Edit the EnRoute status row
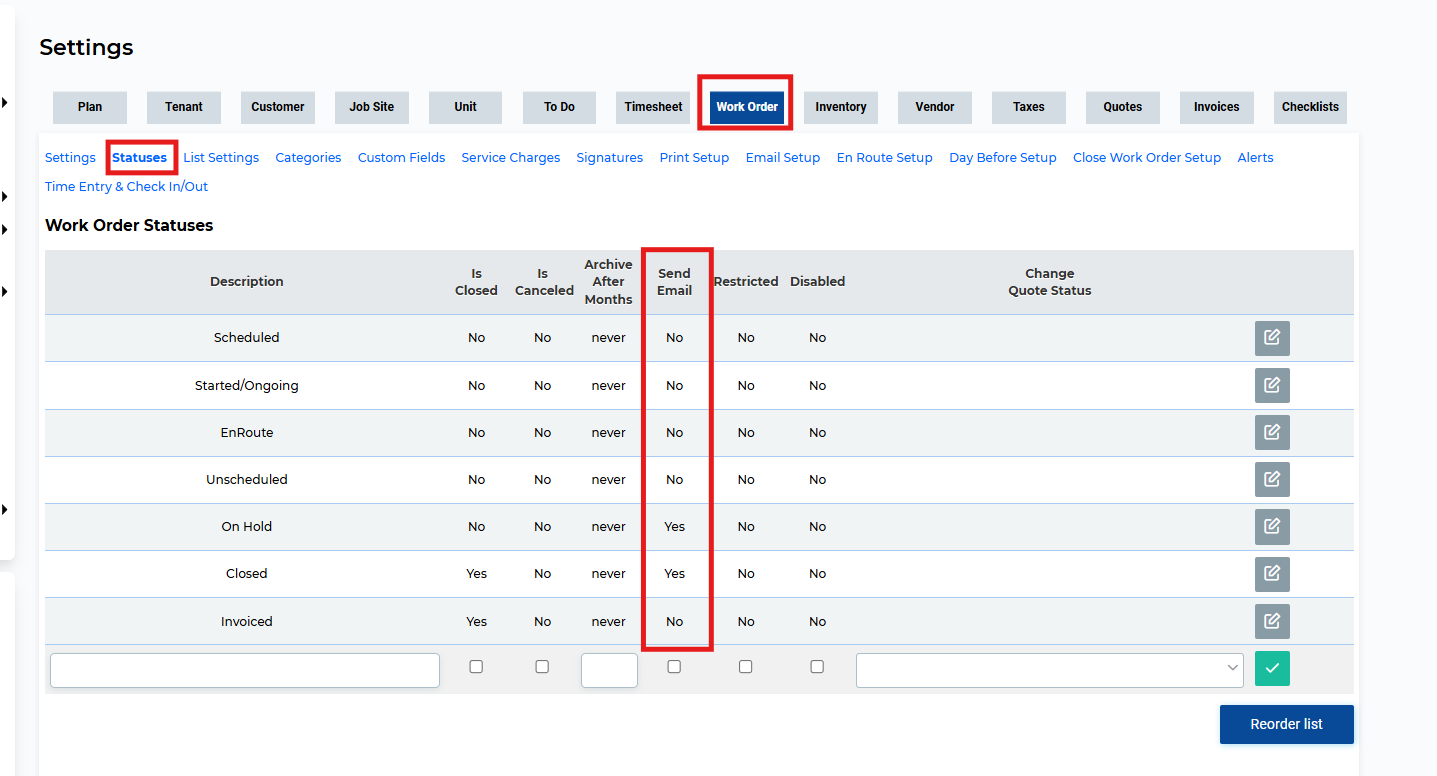This screenshot has height=776, width=1437. click(x=1272, y=432)
